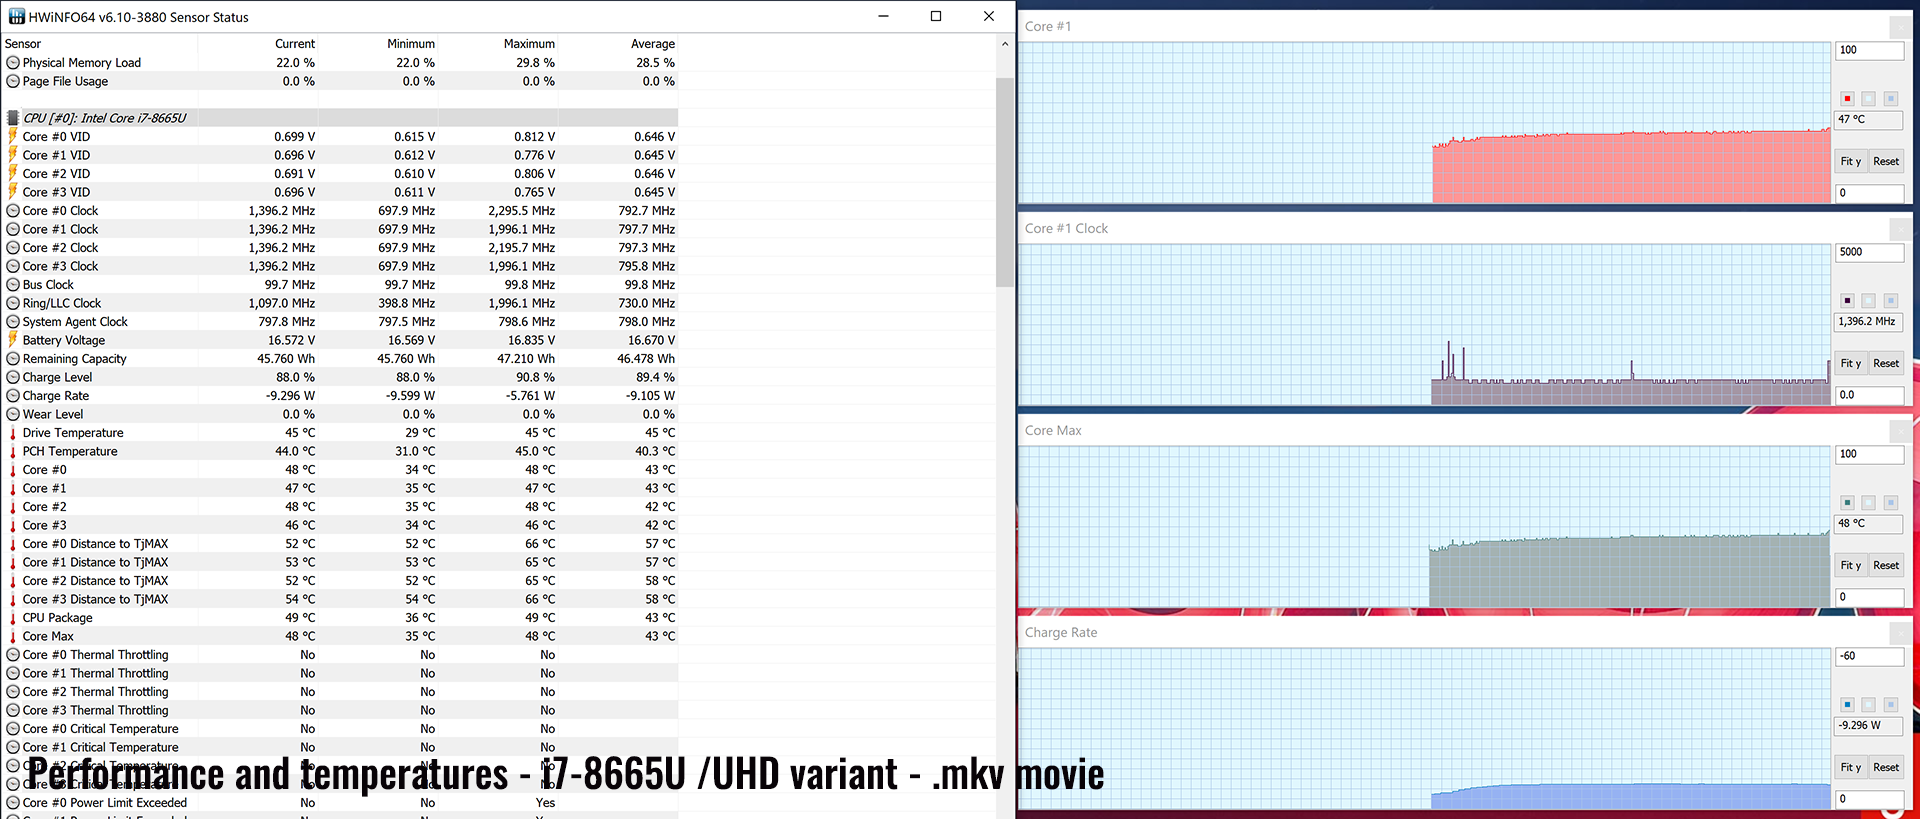Click Reset in the Core Max graph
The width and height of the screenshot is (1920, 819).
click(1886, 565)
